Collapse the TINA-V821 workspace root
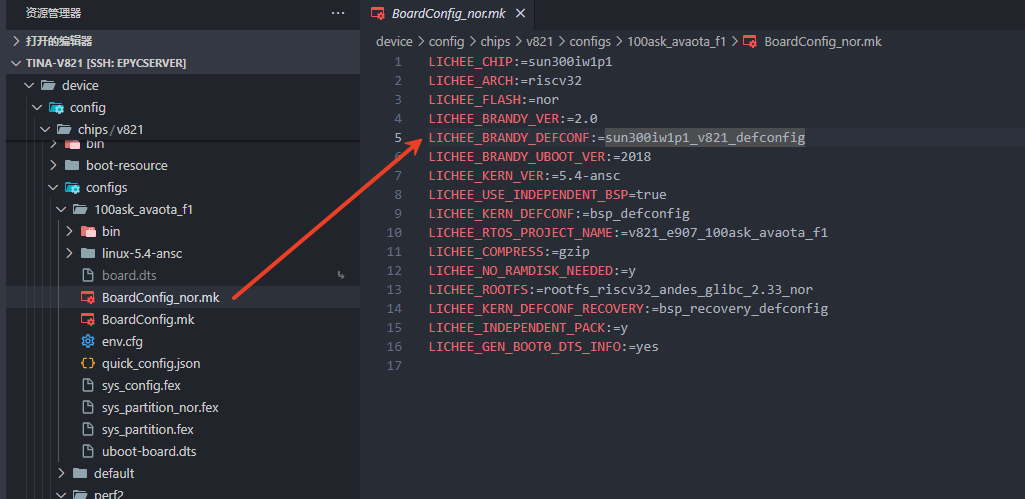The height and width of the screenshot is (499, 1025). [16, 63]
